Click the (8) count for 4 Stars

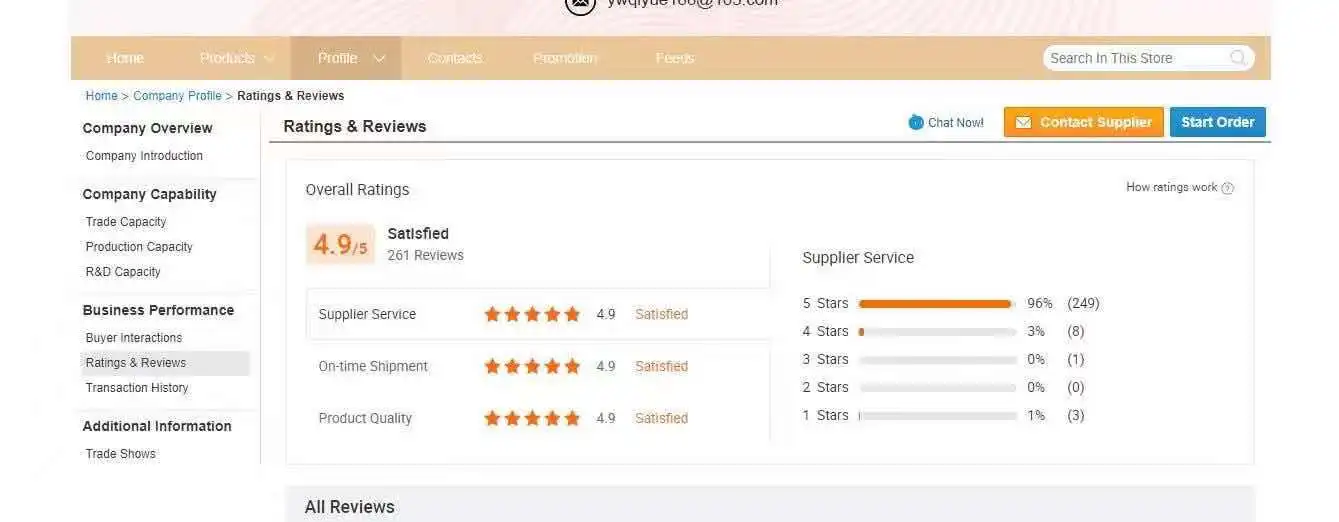tap(1076, 331)
